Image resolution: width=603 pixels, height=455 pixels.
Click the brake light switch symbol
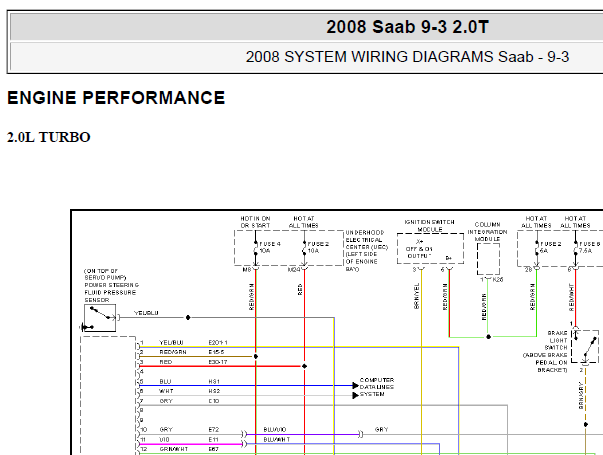point(585,347)
